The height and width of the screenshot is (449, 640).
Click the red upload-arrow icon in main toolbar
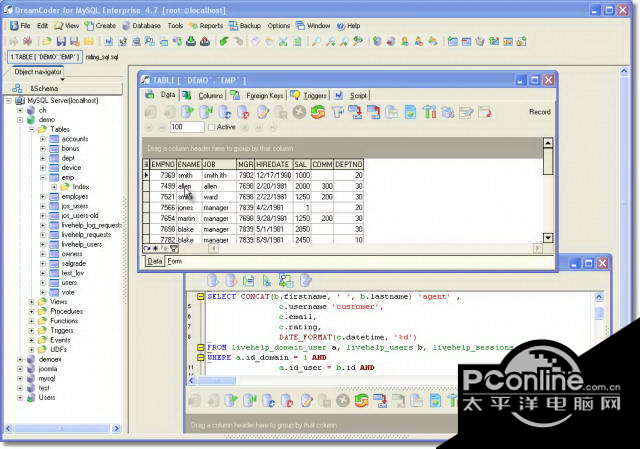[x=205, y=41]
